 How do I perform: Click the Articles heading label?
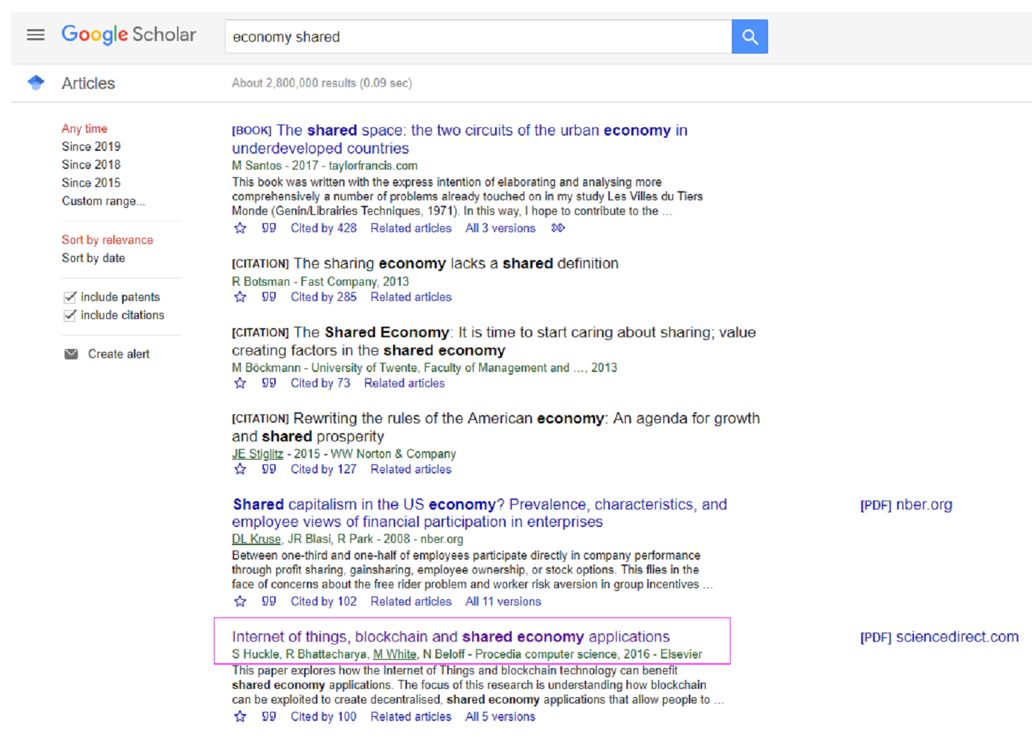pyautogui.click(x=88, y=84)
